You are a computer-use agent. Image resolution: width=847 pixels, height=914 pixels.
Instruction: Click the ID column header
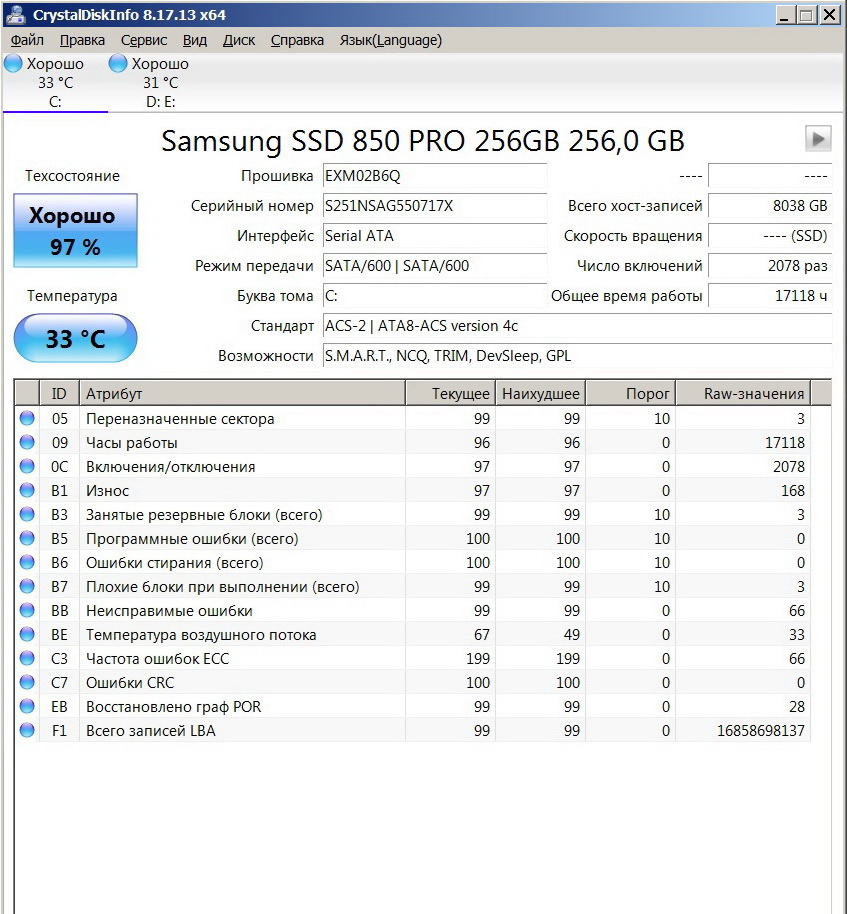[x=59, y=393]
